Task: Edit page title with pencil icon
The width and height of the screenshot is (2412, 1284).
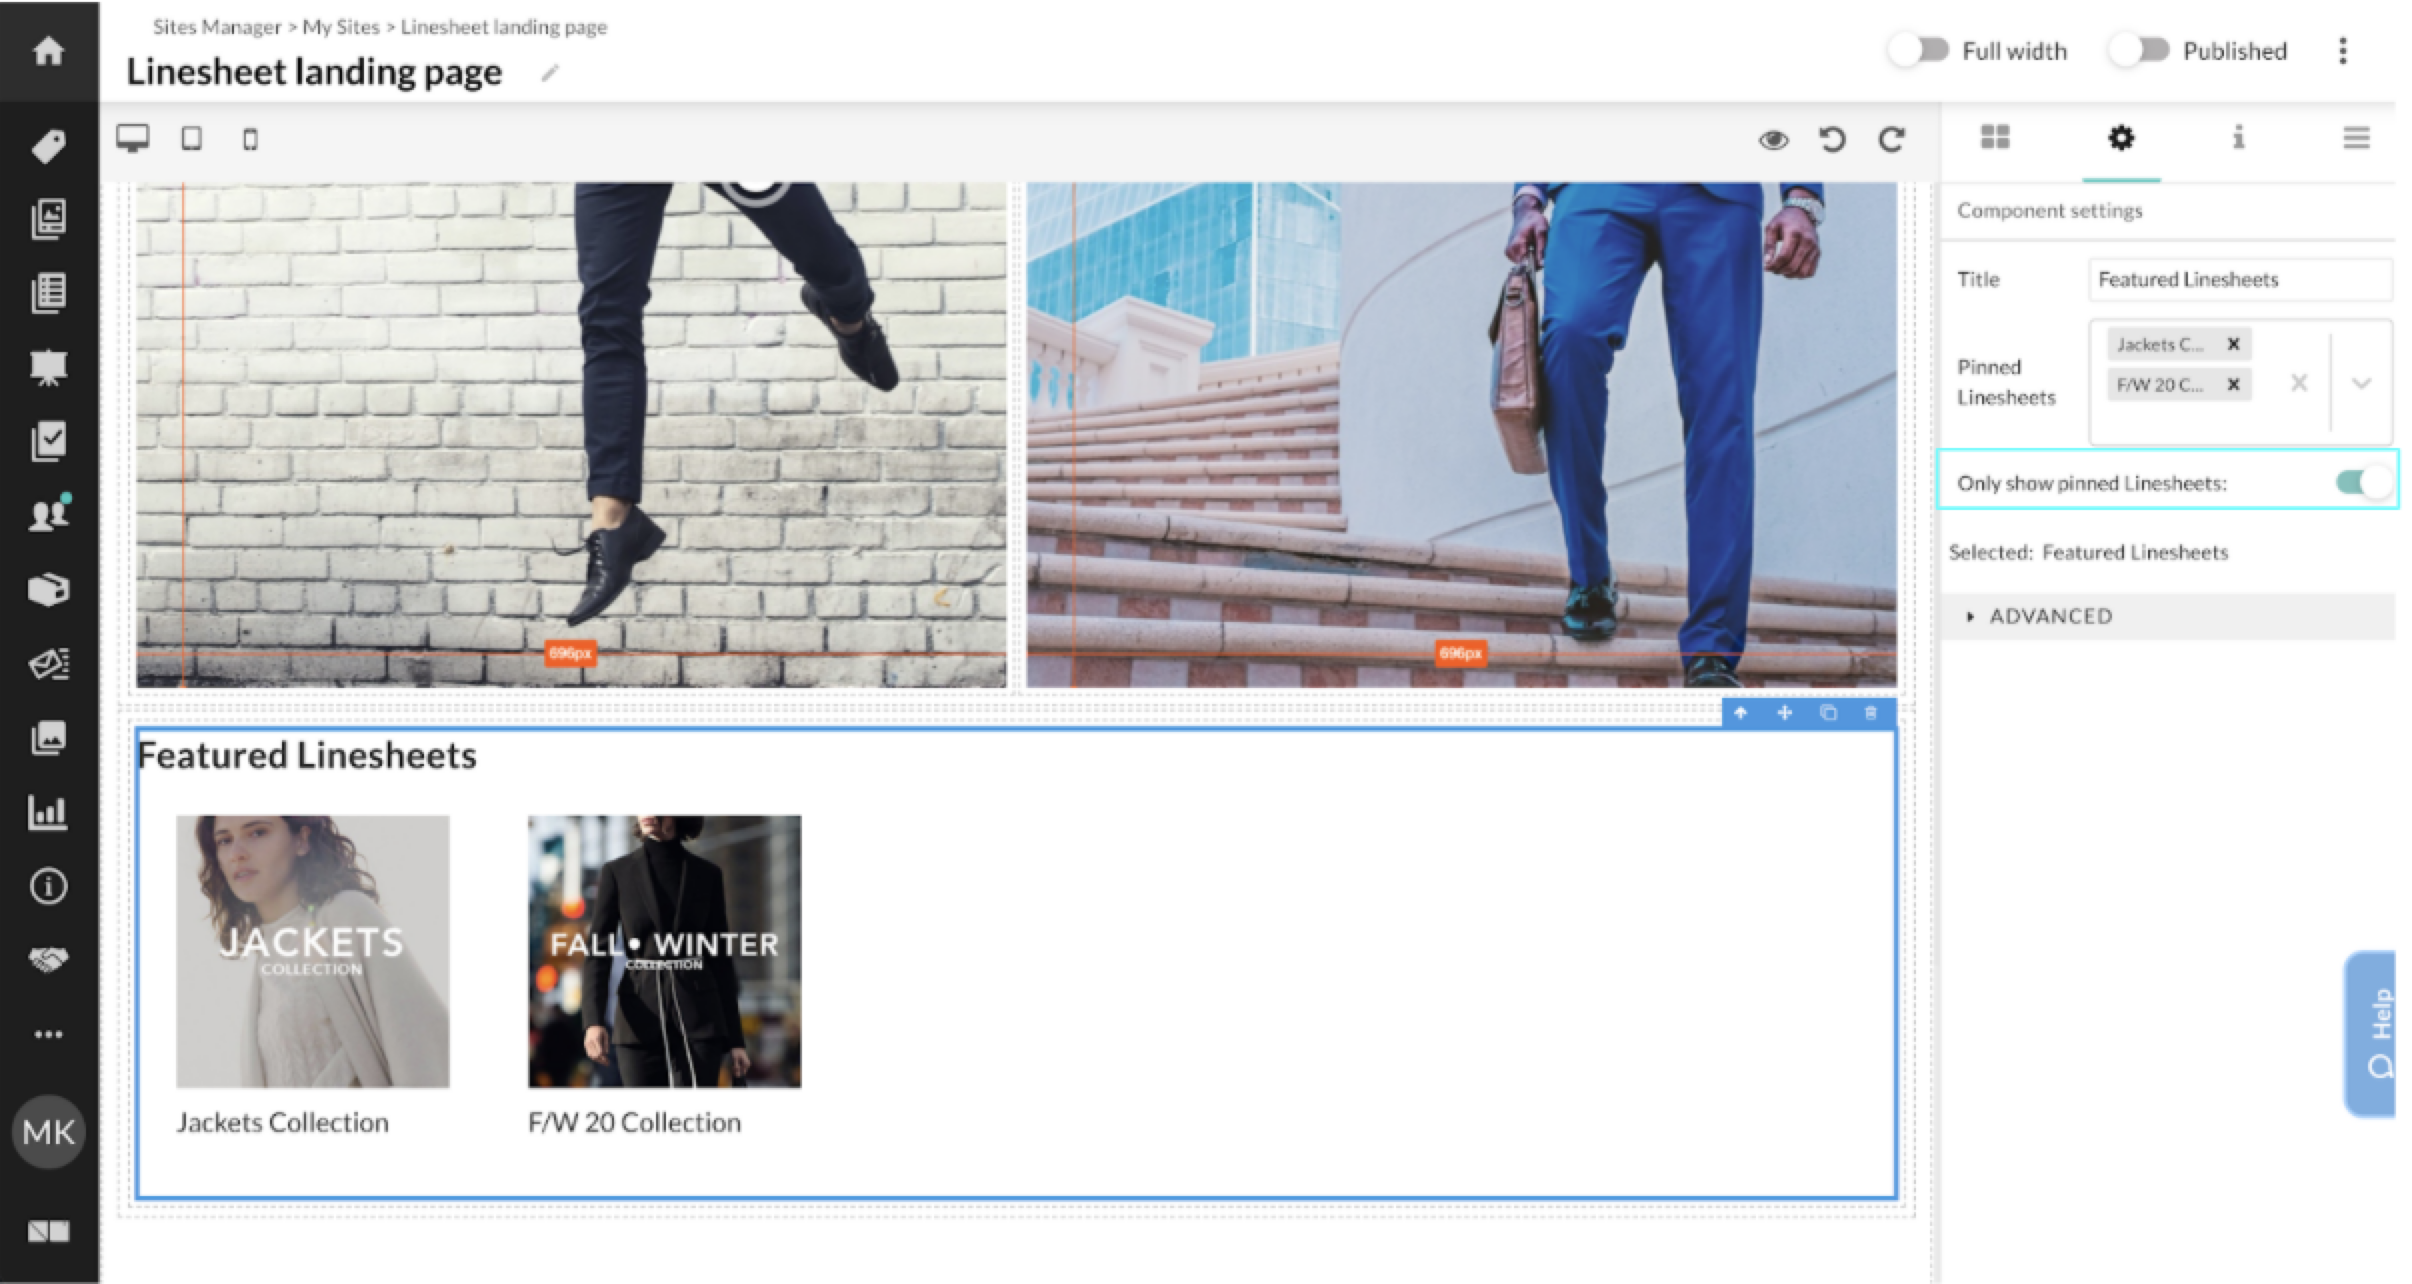Action: tap(550, 72)
